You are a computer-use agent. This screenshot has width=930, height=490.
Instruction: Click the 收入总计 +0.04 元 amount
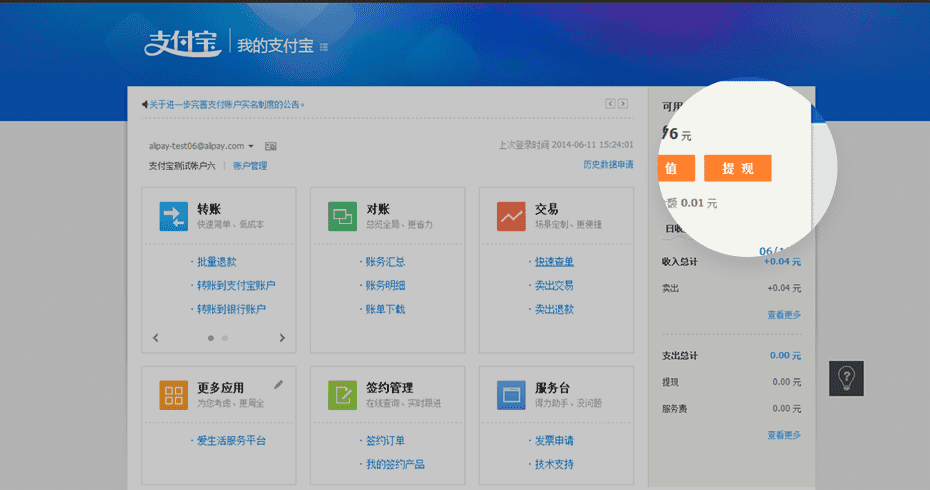[782, 262]
